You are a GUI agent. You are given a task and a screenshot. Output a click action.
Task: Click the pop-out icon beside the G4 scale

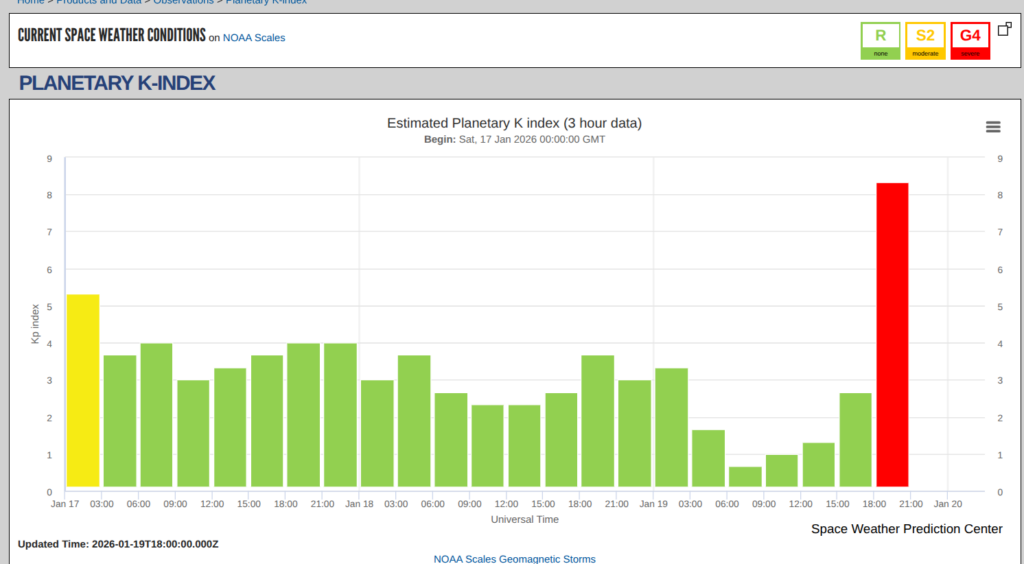1002,30
